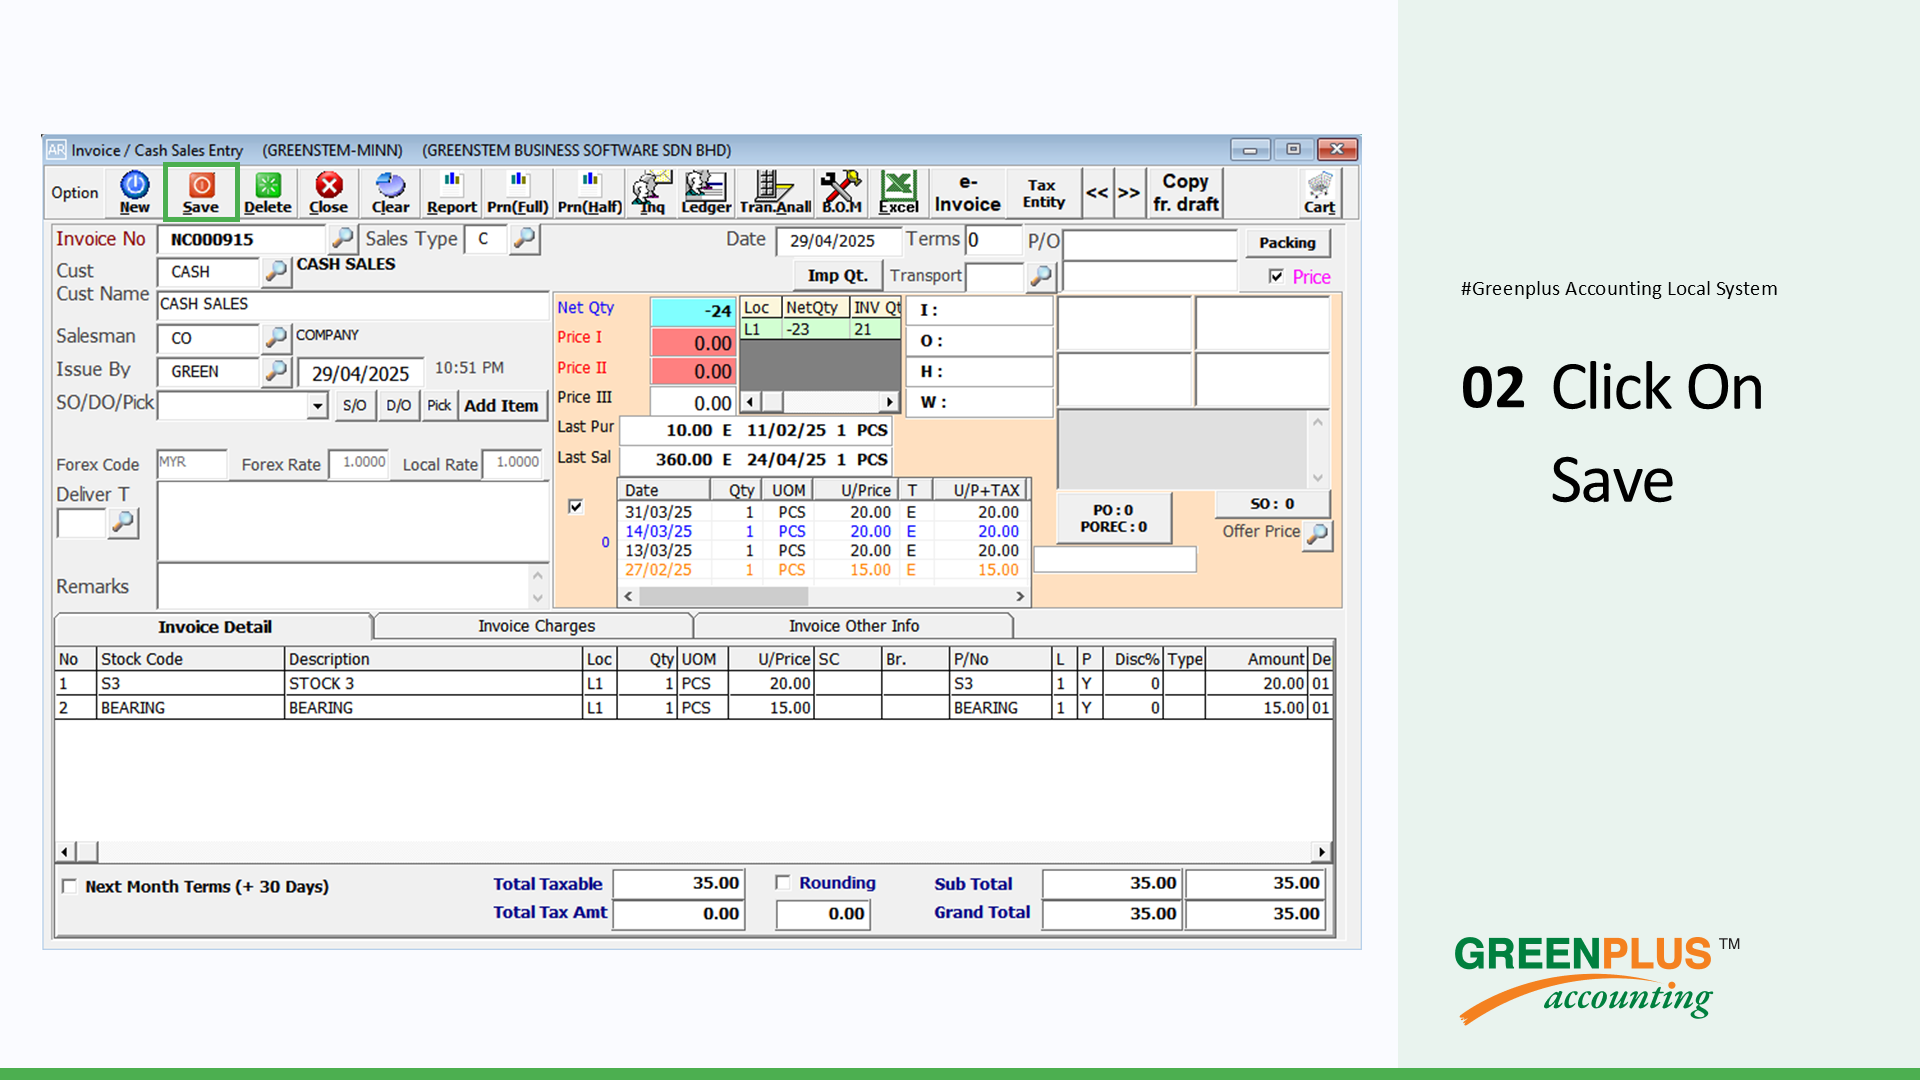Image resolution: width=1920 pixels, height=1080 pixels.
Task: Click the Date input field
Action: (838, 241)
